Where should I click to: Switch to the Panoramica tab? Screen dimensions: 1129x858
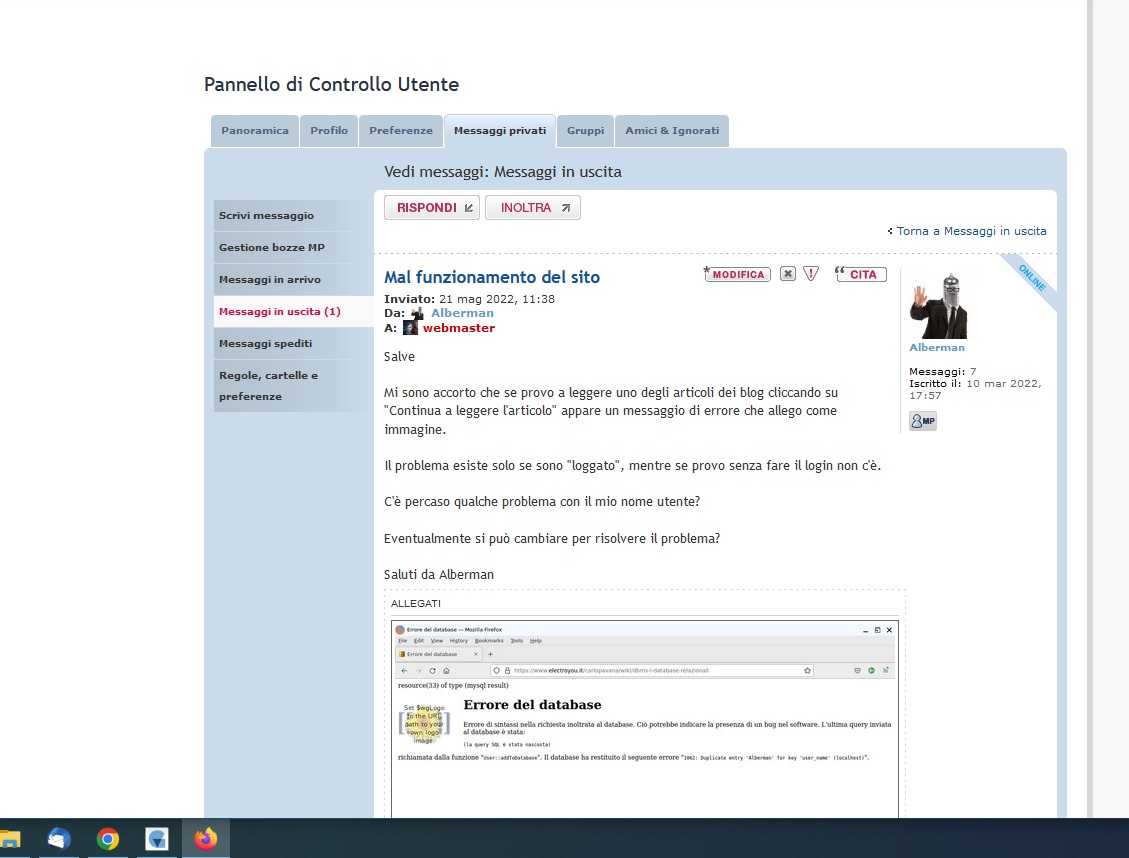click(x=254, y=131)
